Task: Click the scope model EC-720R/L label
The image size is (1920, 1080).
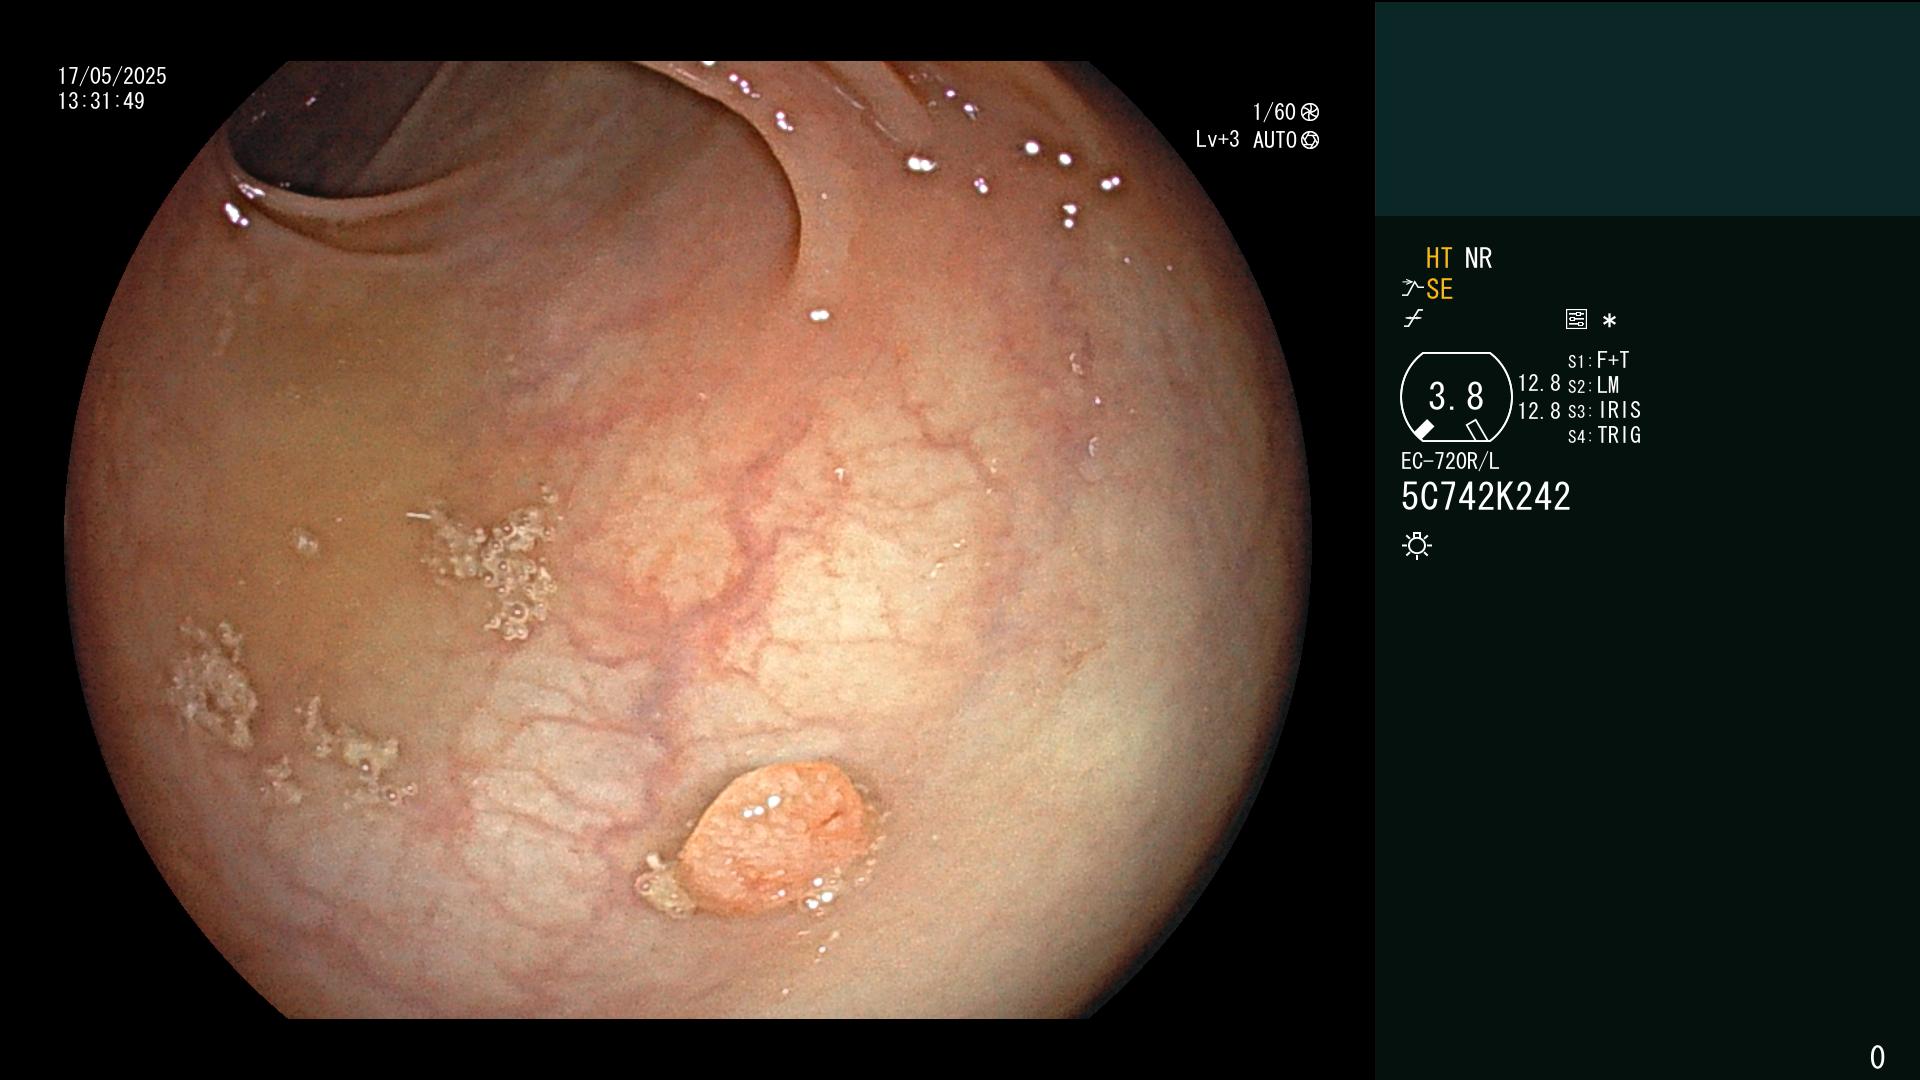Action: 1450,461
